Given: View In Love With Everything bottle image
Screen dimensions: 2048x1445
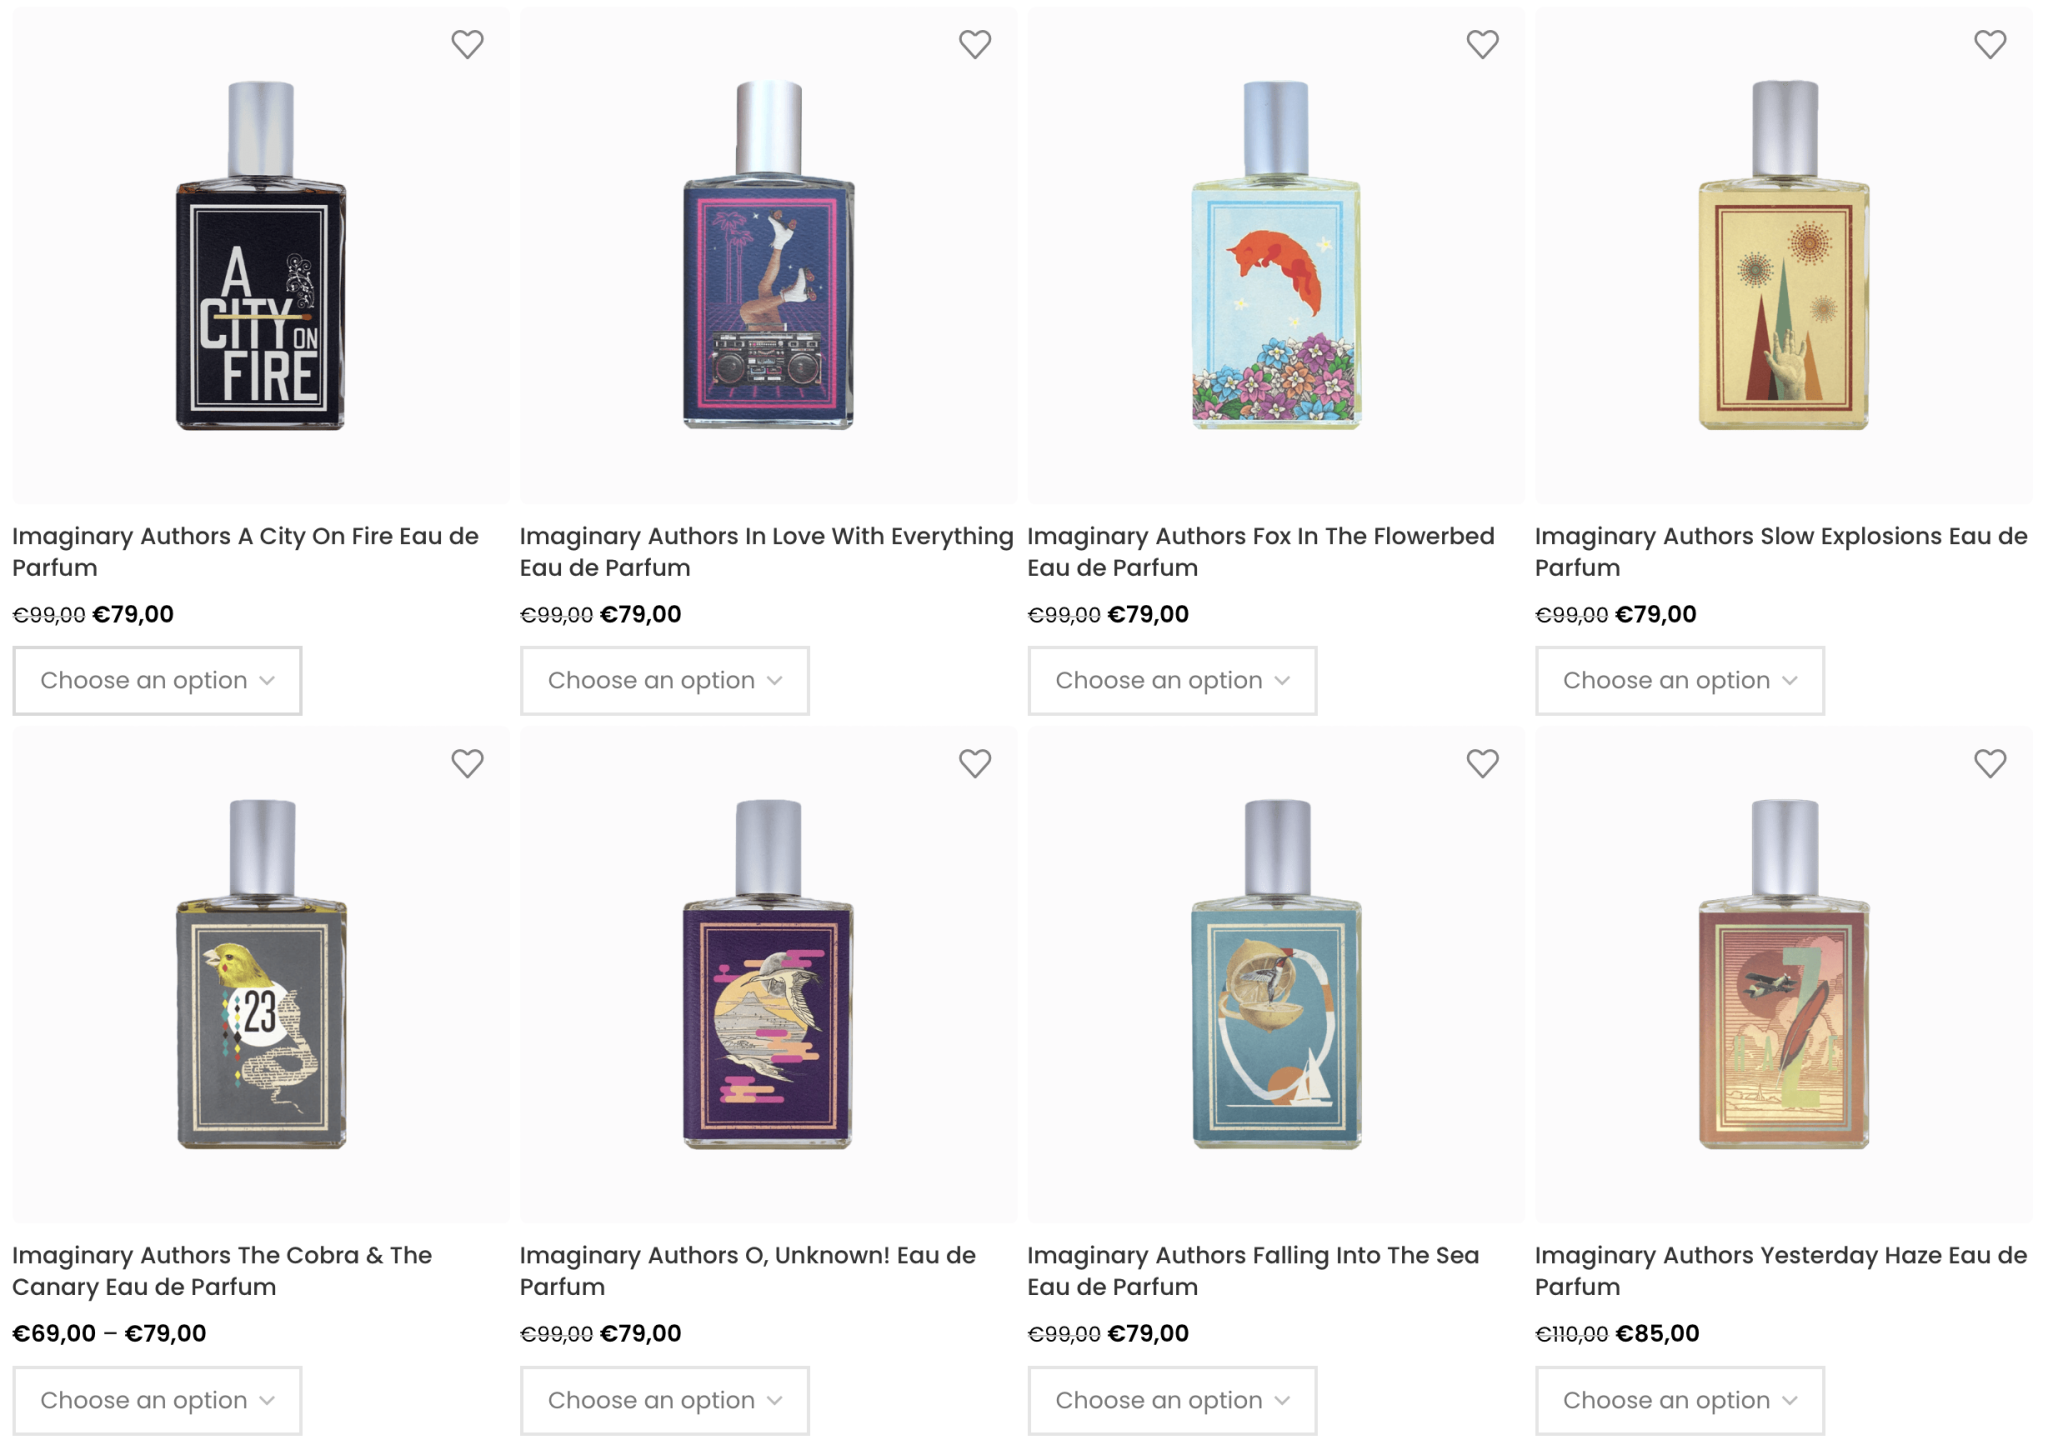Looking at the screenshot, I should click(768, 256).
